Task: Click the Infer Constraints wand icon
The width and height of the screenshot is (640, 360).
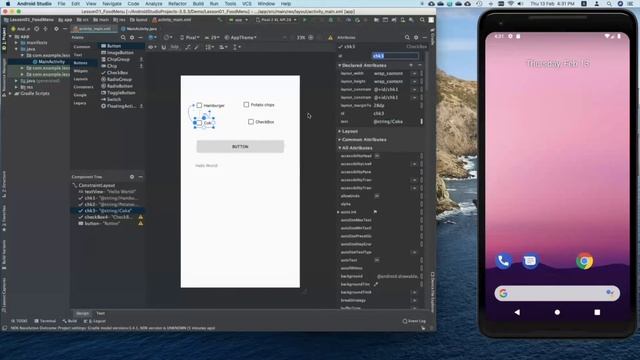Action: [196, 47]
